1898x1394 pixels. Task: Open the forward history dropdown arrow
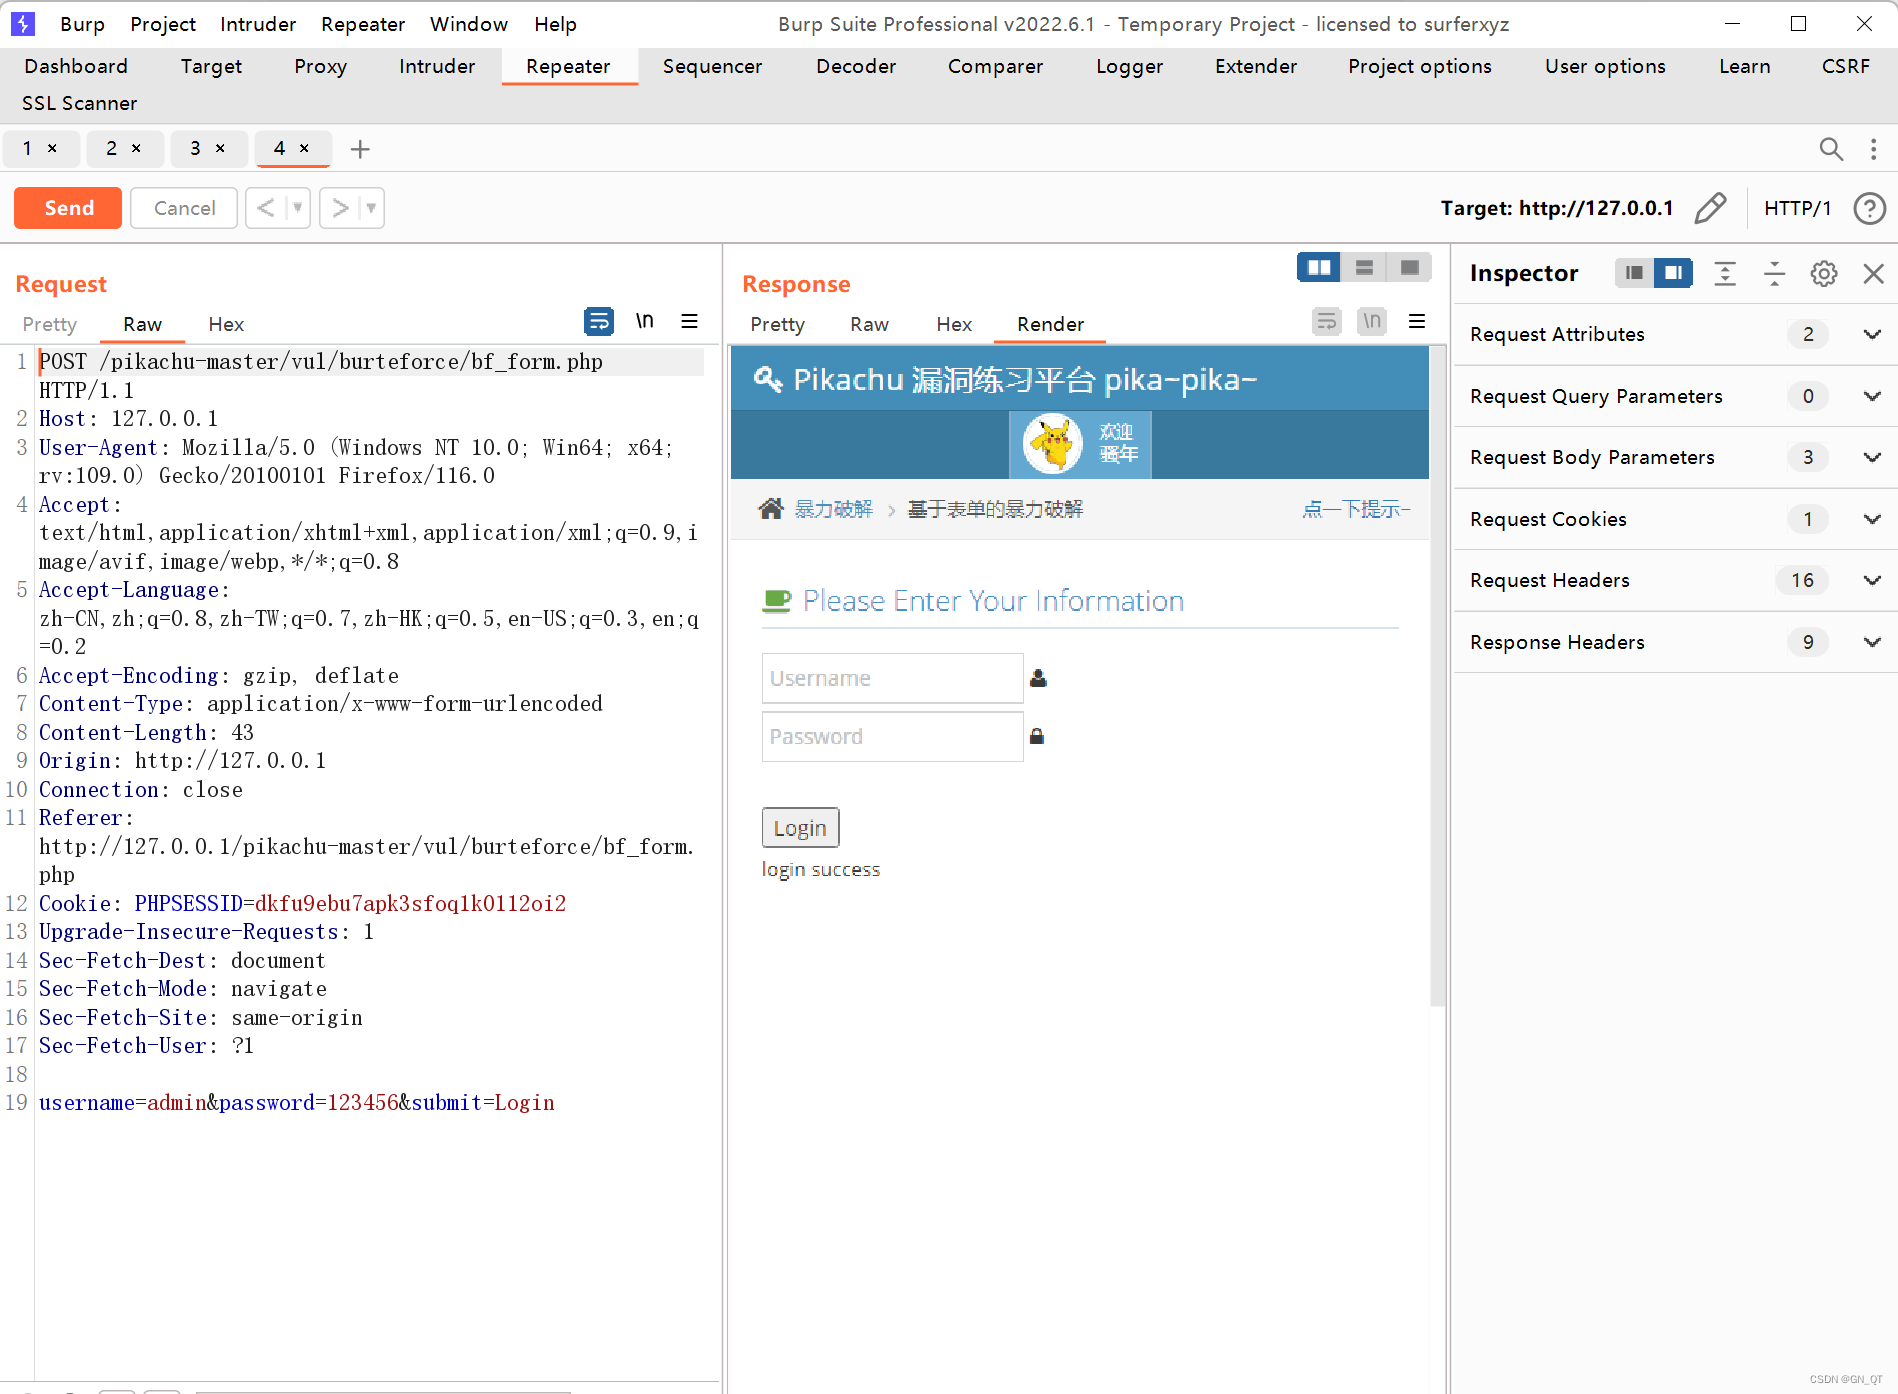click(x=371, y=208)
